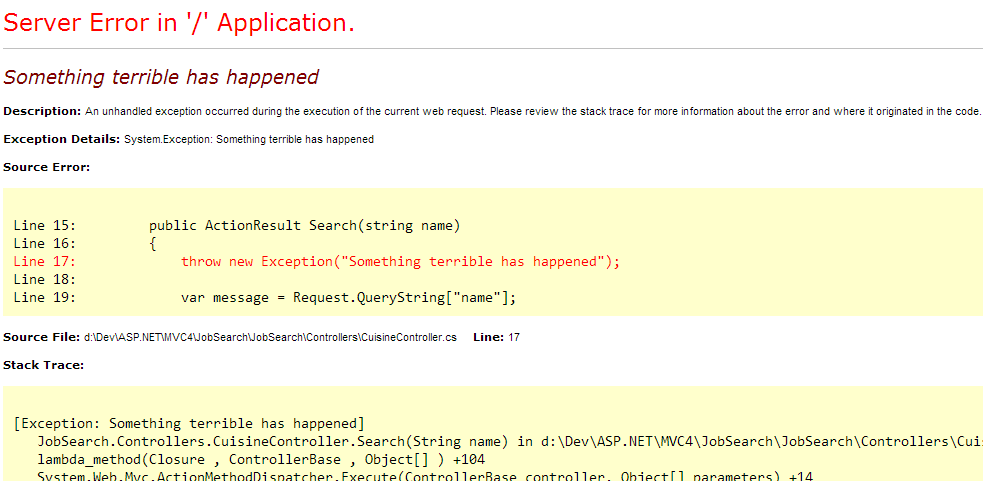983x481 pixels.
Task: Click Line 19 'var message = Request.QueryString' code
Action: pyautogui.click(x=348, y=297)
